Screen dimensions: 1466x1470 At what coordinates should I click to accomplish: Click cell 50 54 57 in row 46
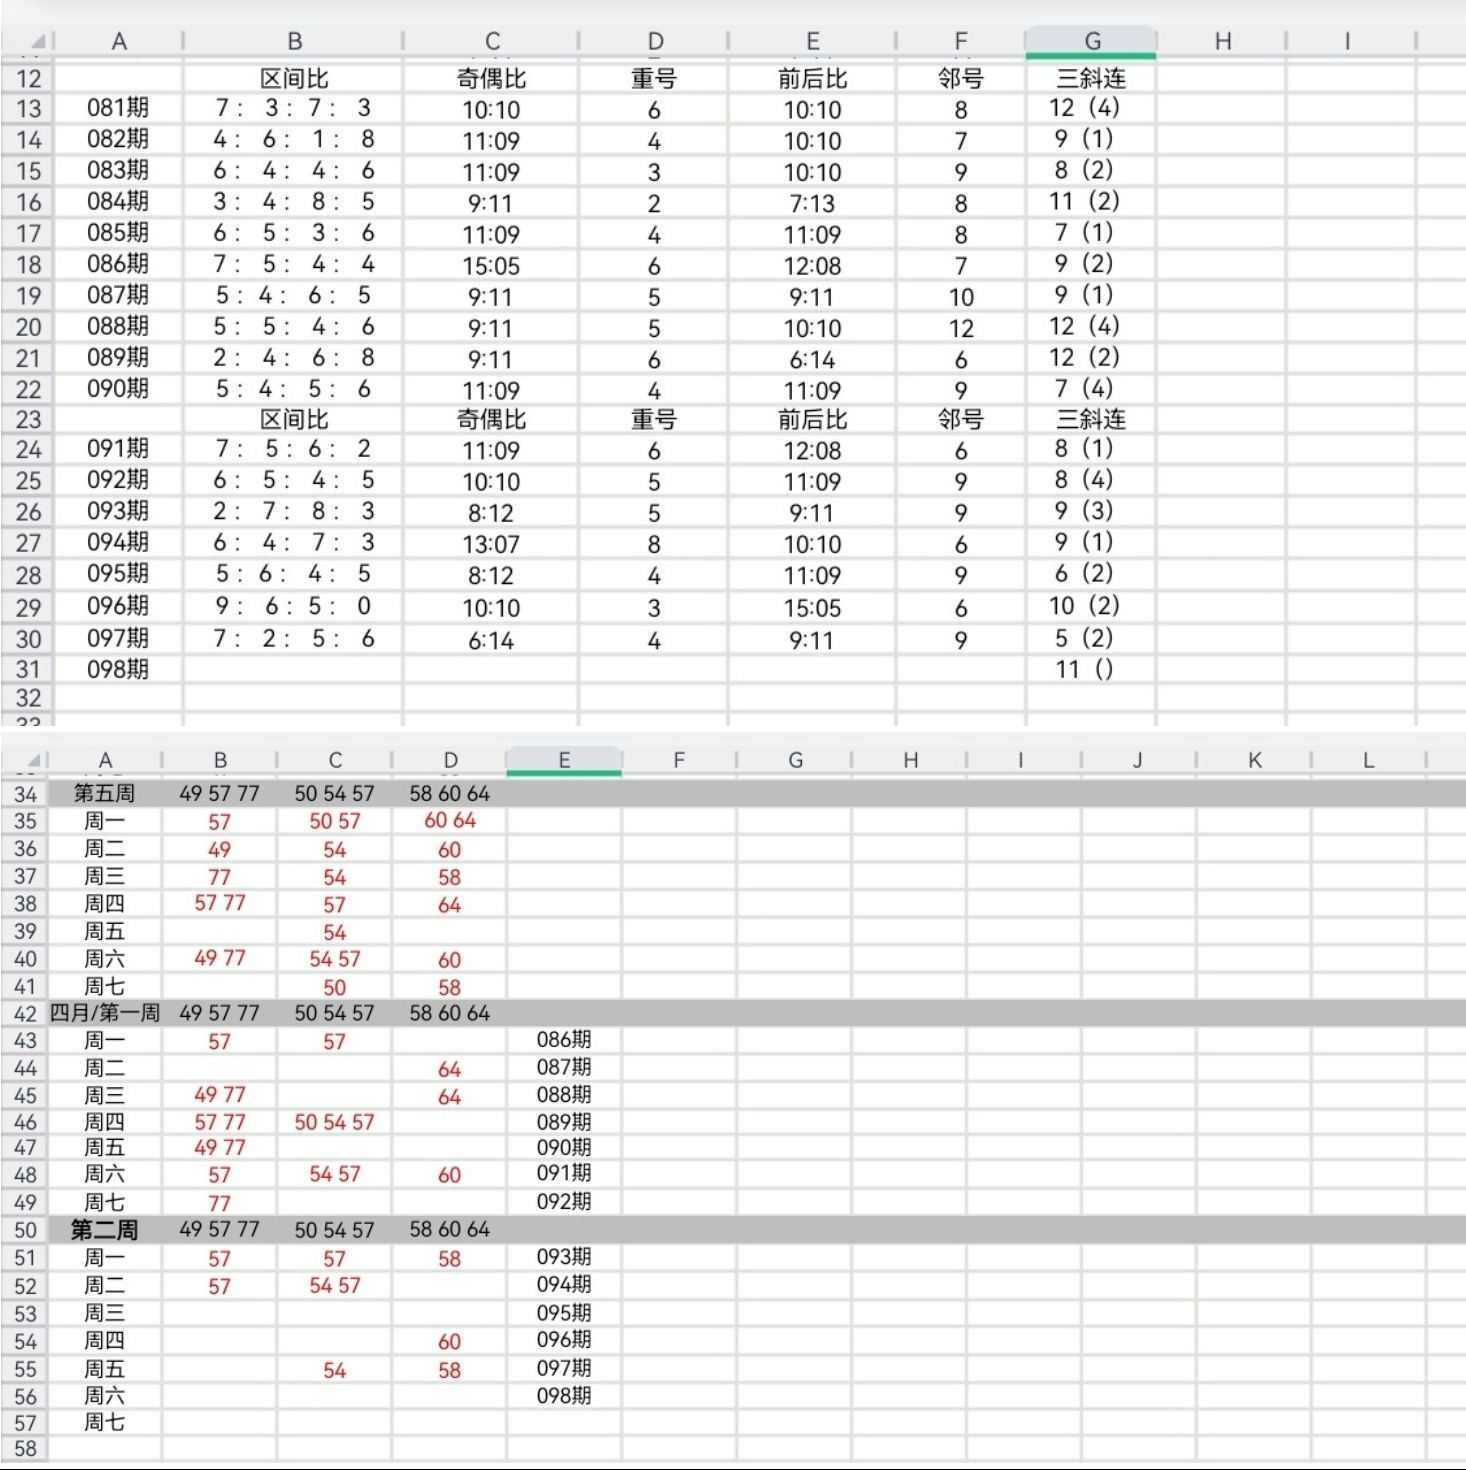(334, 1122)
